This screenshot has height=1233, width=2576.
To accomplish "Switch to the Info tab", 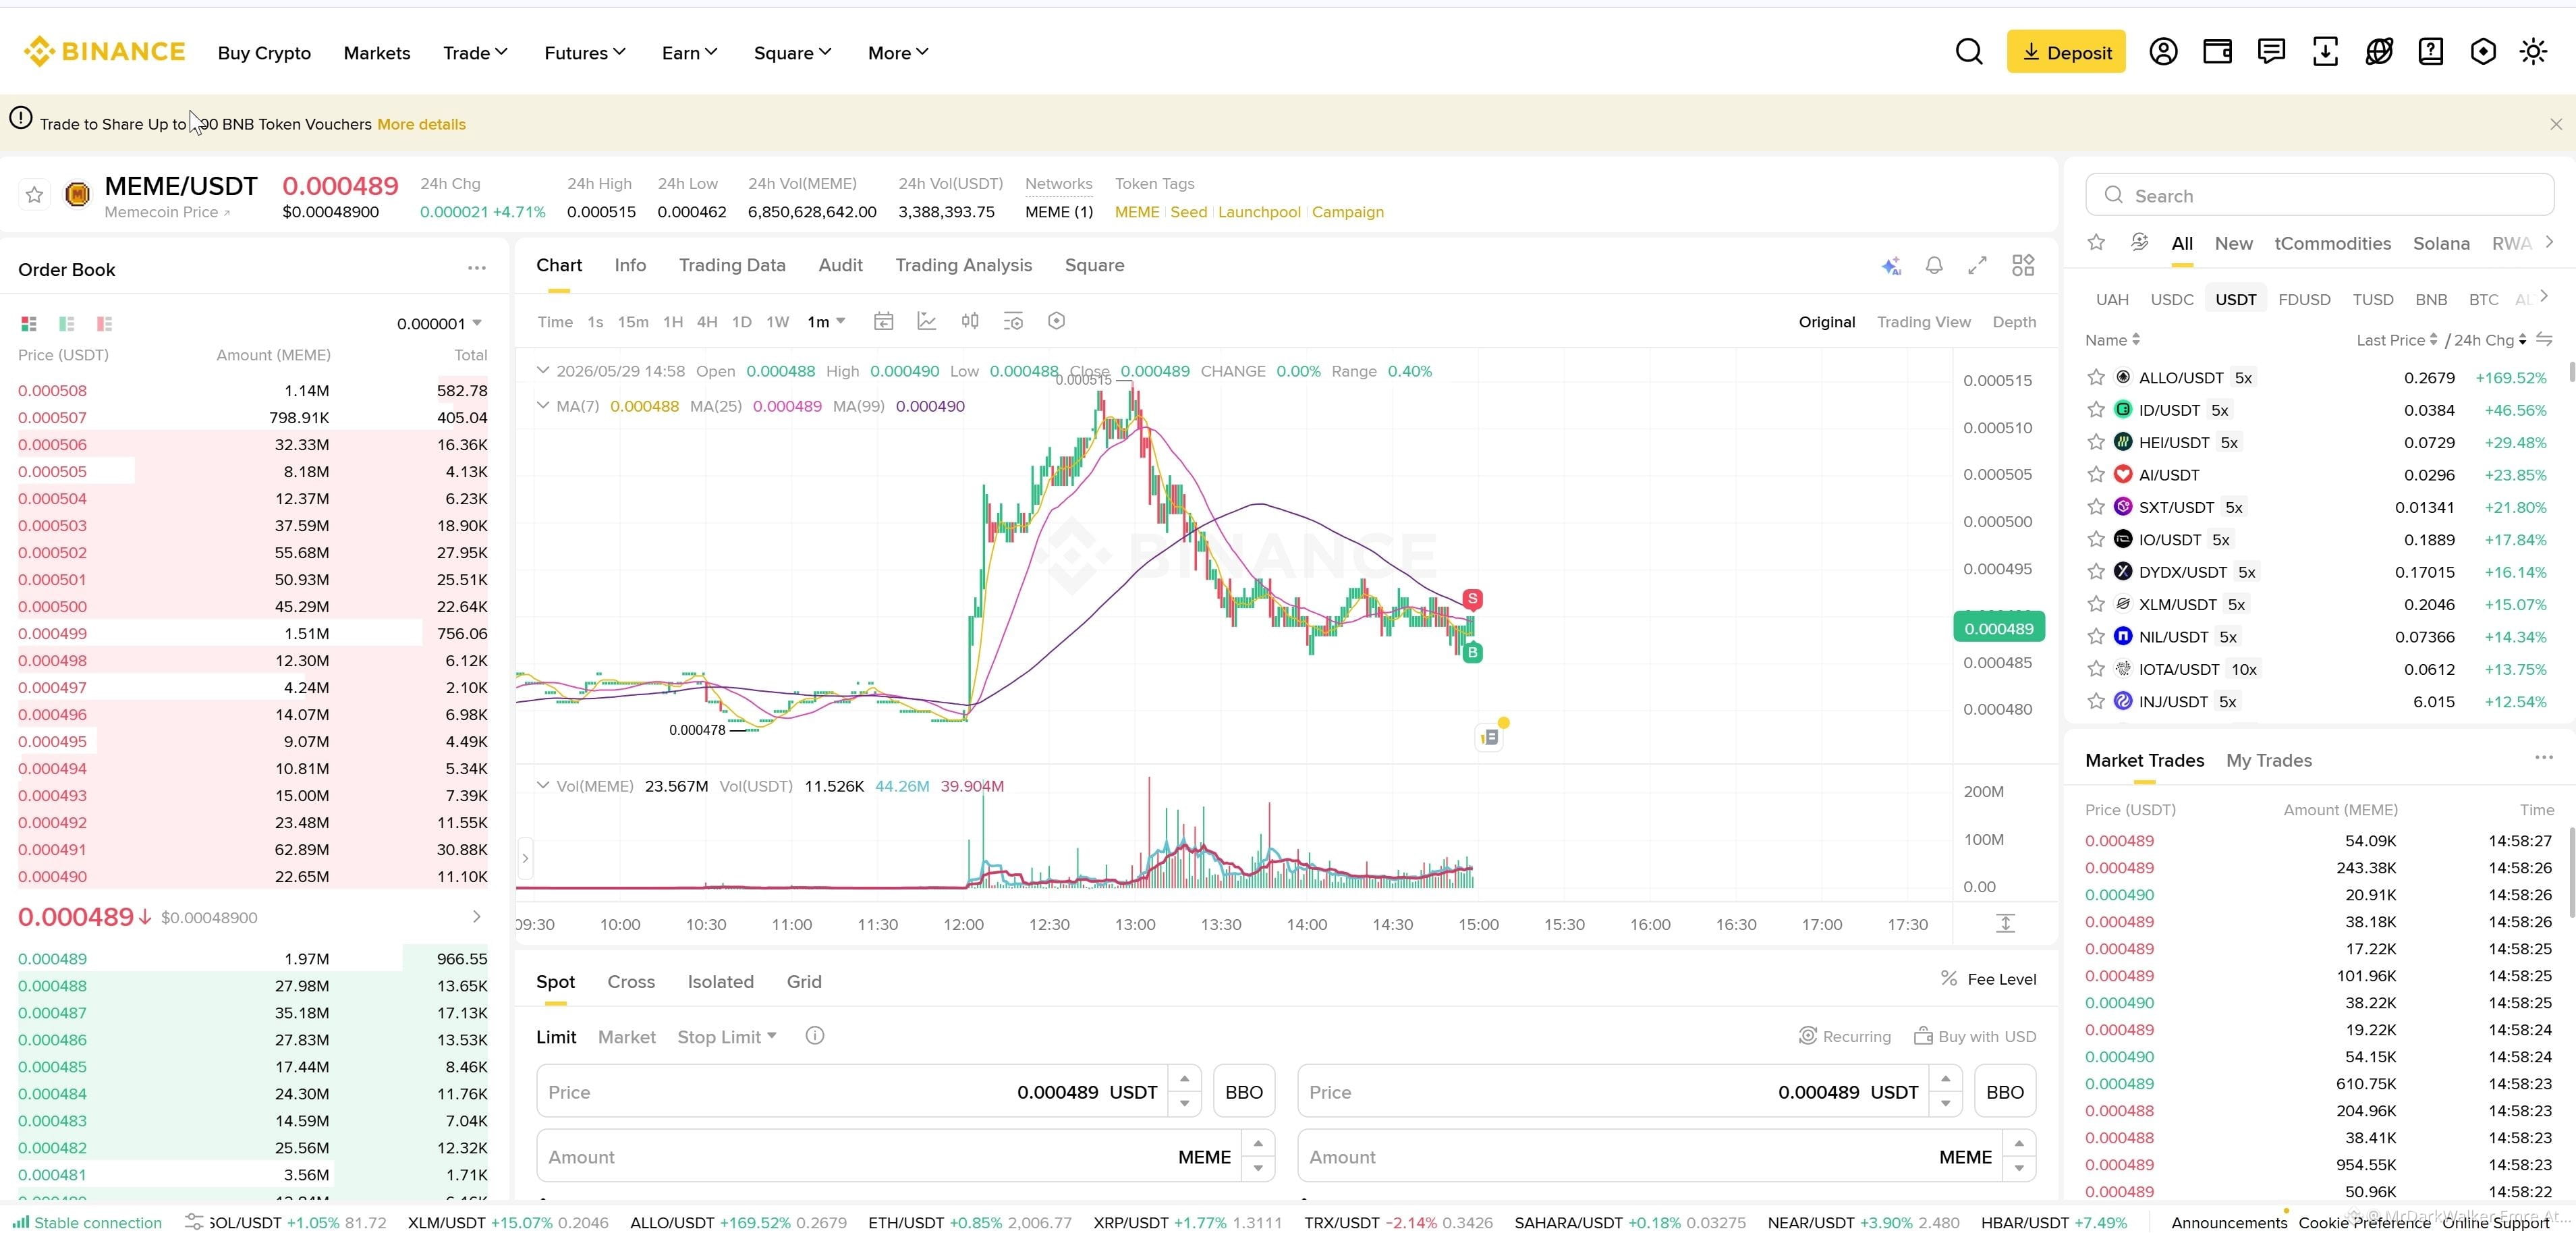I will pos(630,265).
